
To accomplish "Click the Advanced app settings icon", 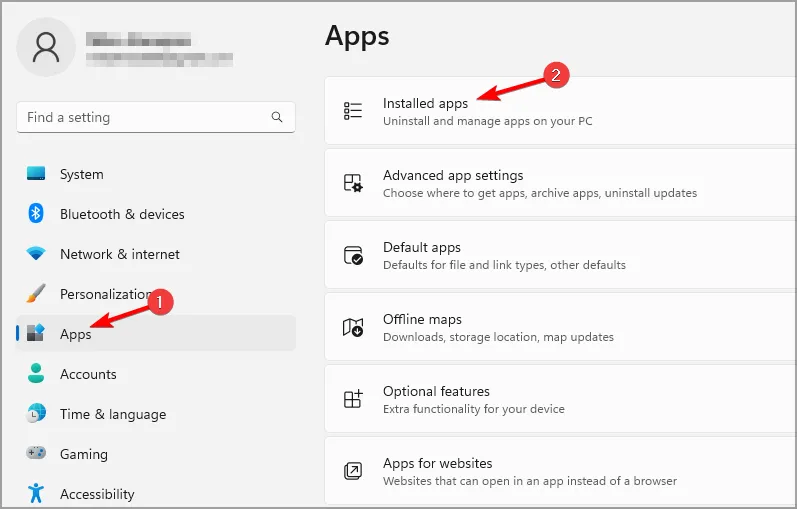I will tap(353, 183).
